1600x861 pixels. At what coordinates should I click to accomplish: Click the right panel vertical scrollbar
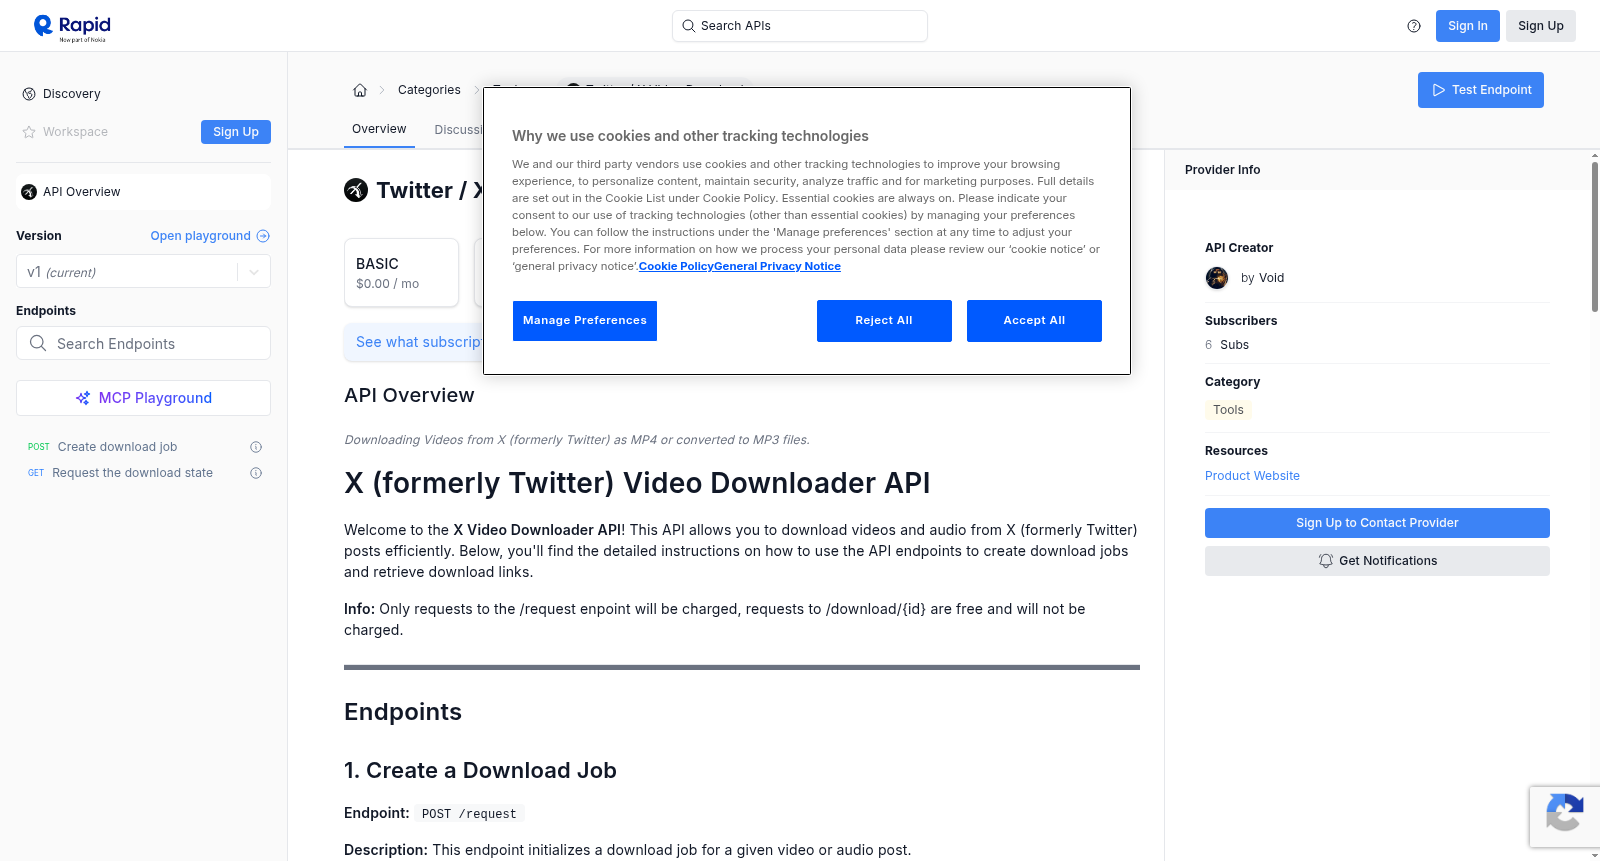click(x=1594, y=236)
